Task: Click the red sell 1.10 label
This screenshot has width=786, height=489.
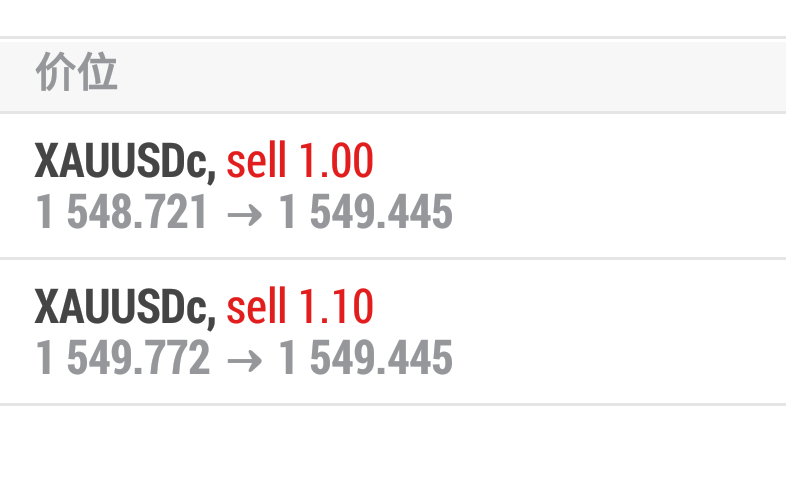Action: pyautogui.click(x=299, y=307)
